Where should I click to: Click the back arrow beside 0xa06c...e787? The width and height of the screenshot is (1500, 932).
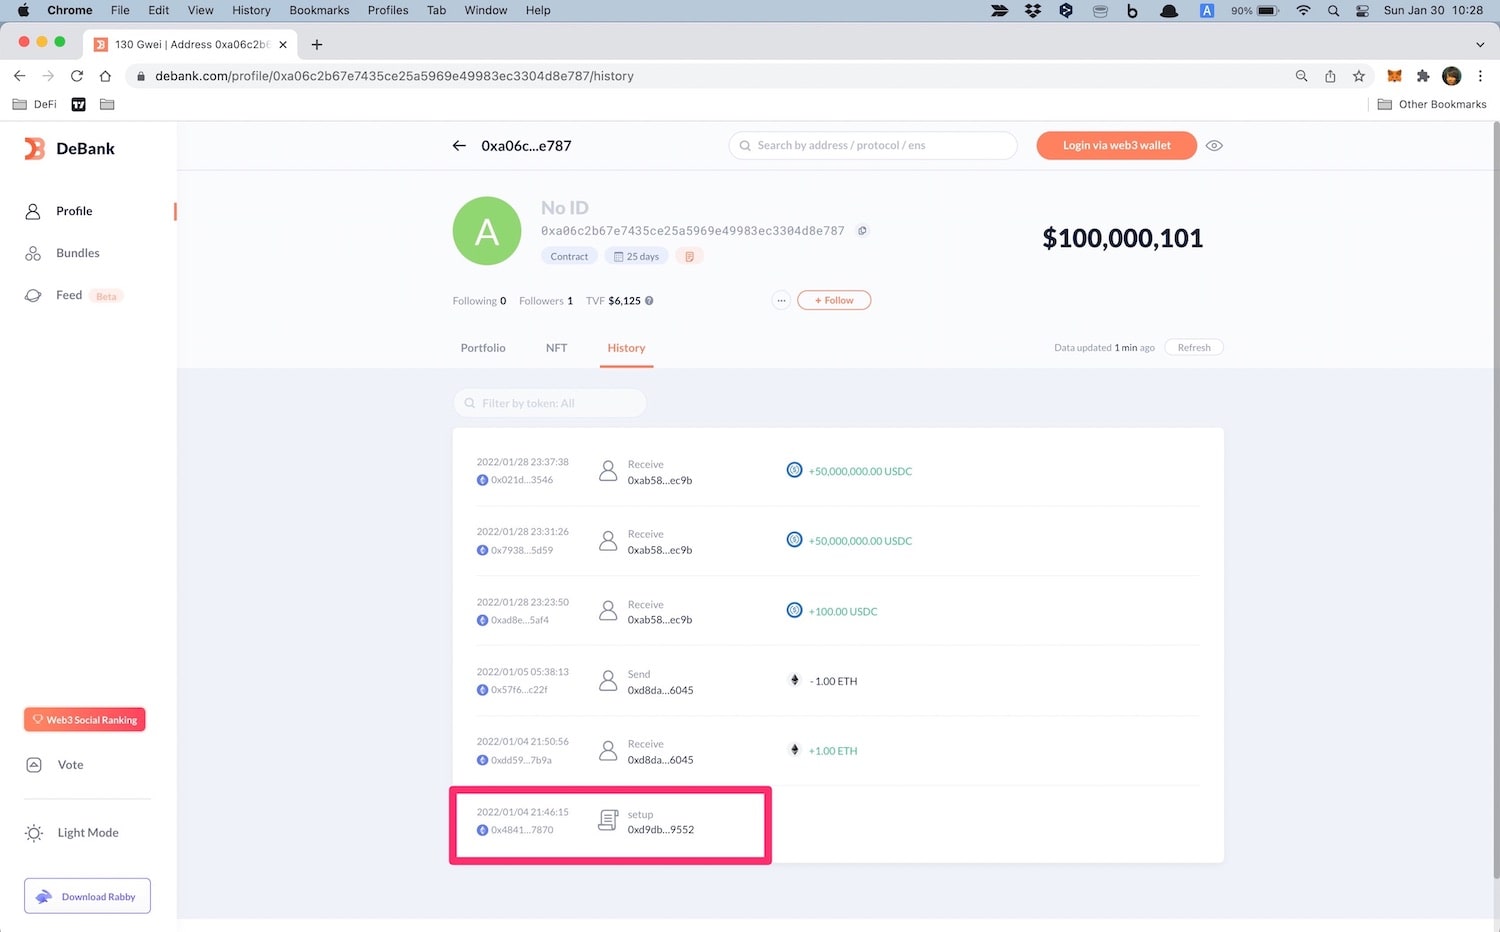pyautogui.click(x=459, y=146)
